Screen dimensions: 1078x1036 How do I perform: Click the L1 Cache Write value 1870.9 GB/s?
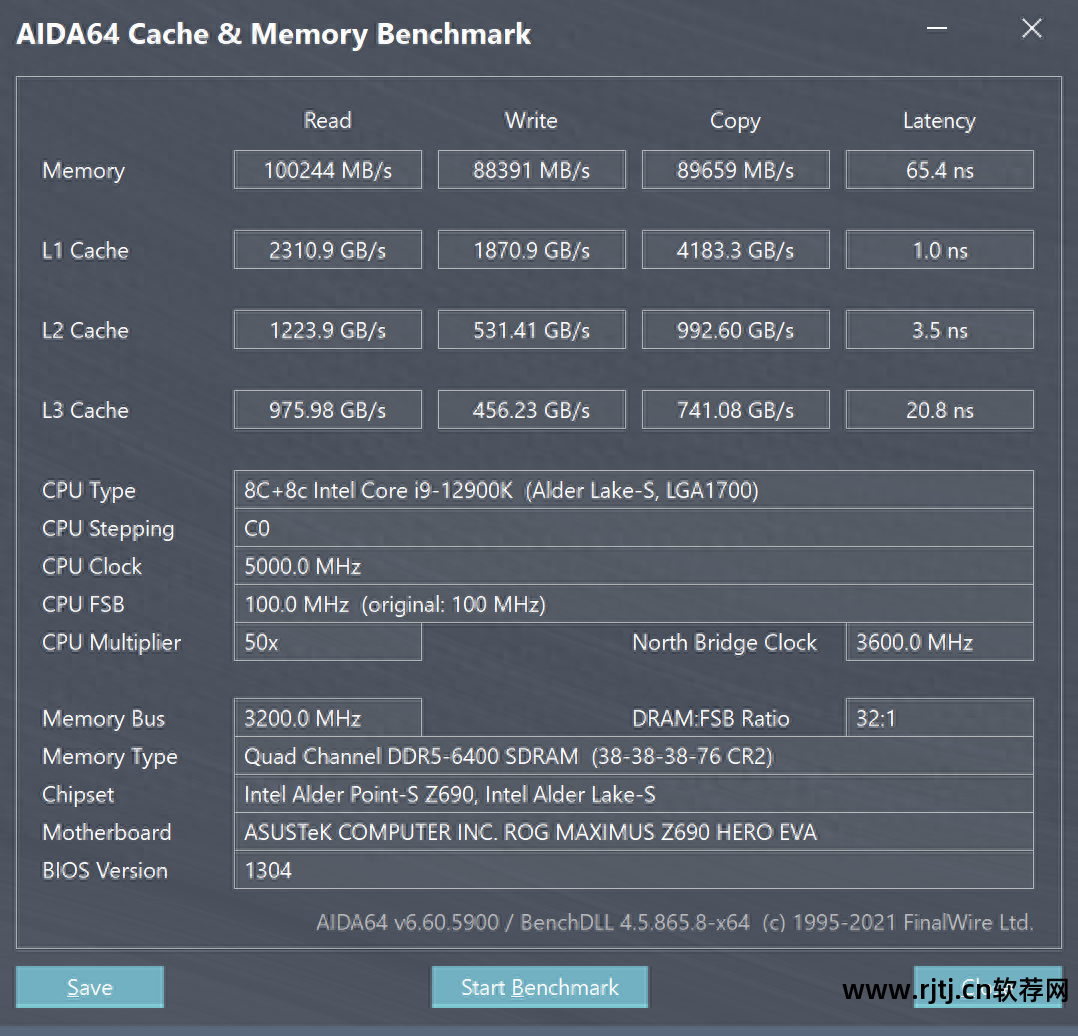[x=531, y=250]
